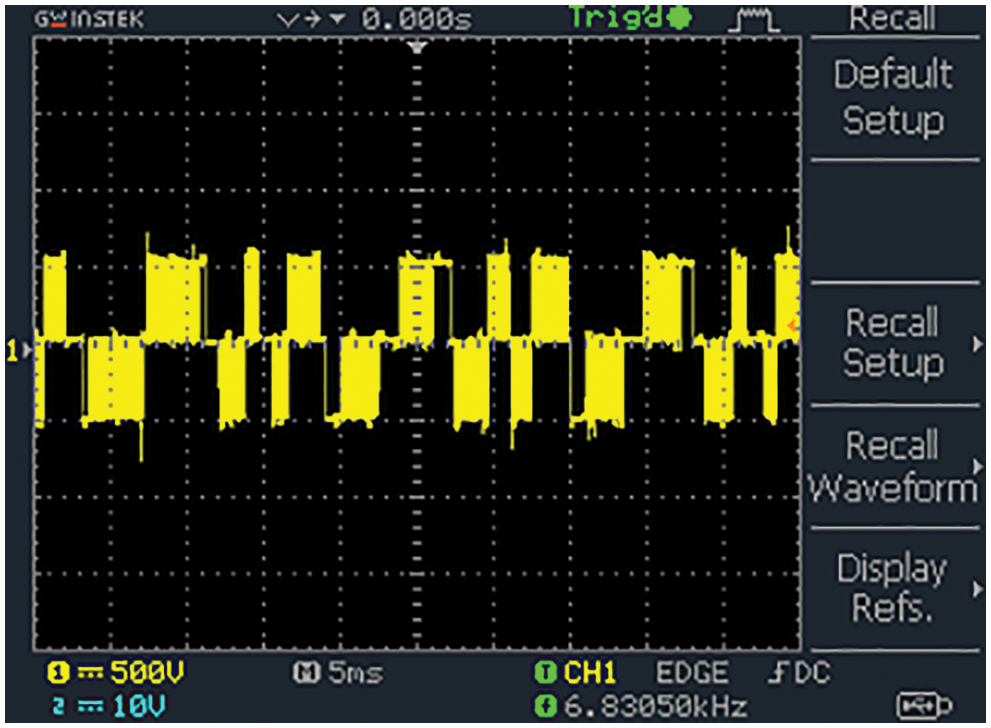The height and width of the screenshot is (728, 991).
Task: Click the green frequency counter icon
Action: tap(546, 707)
